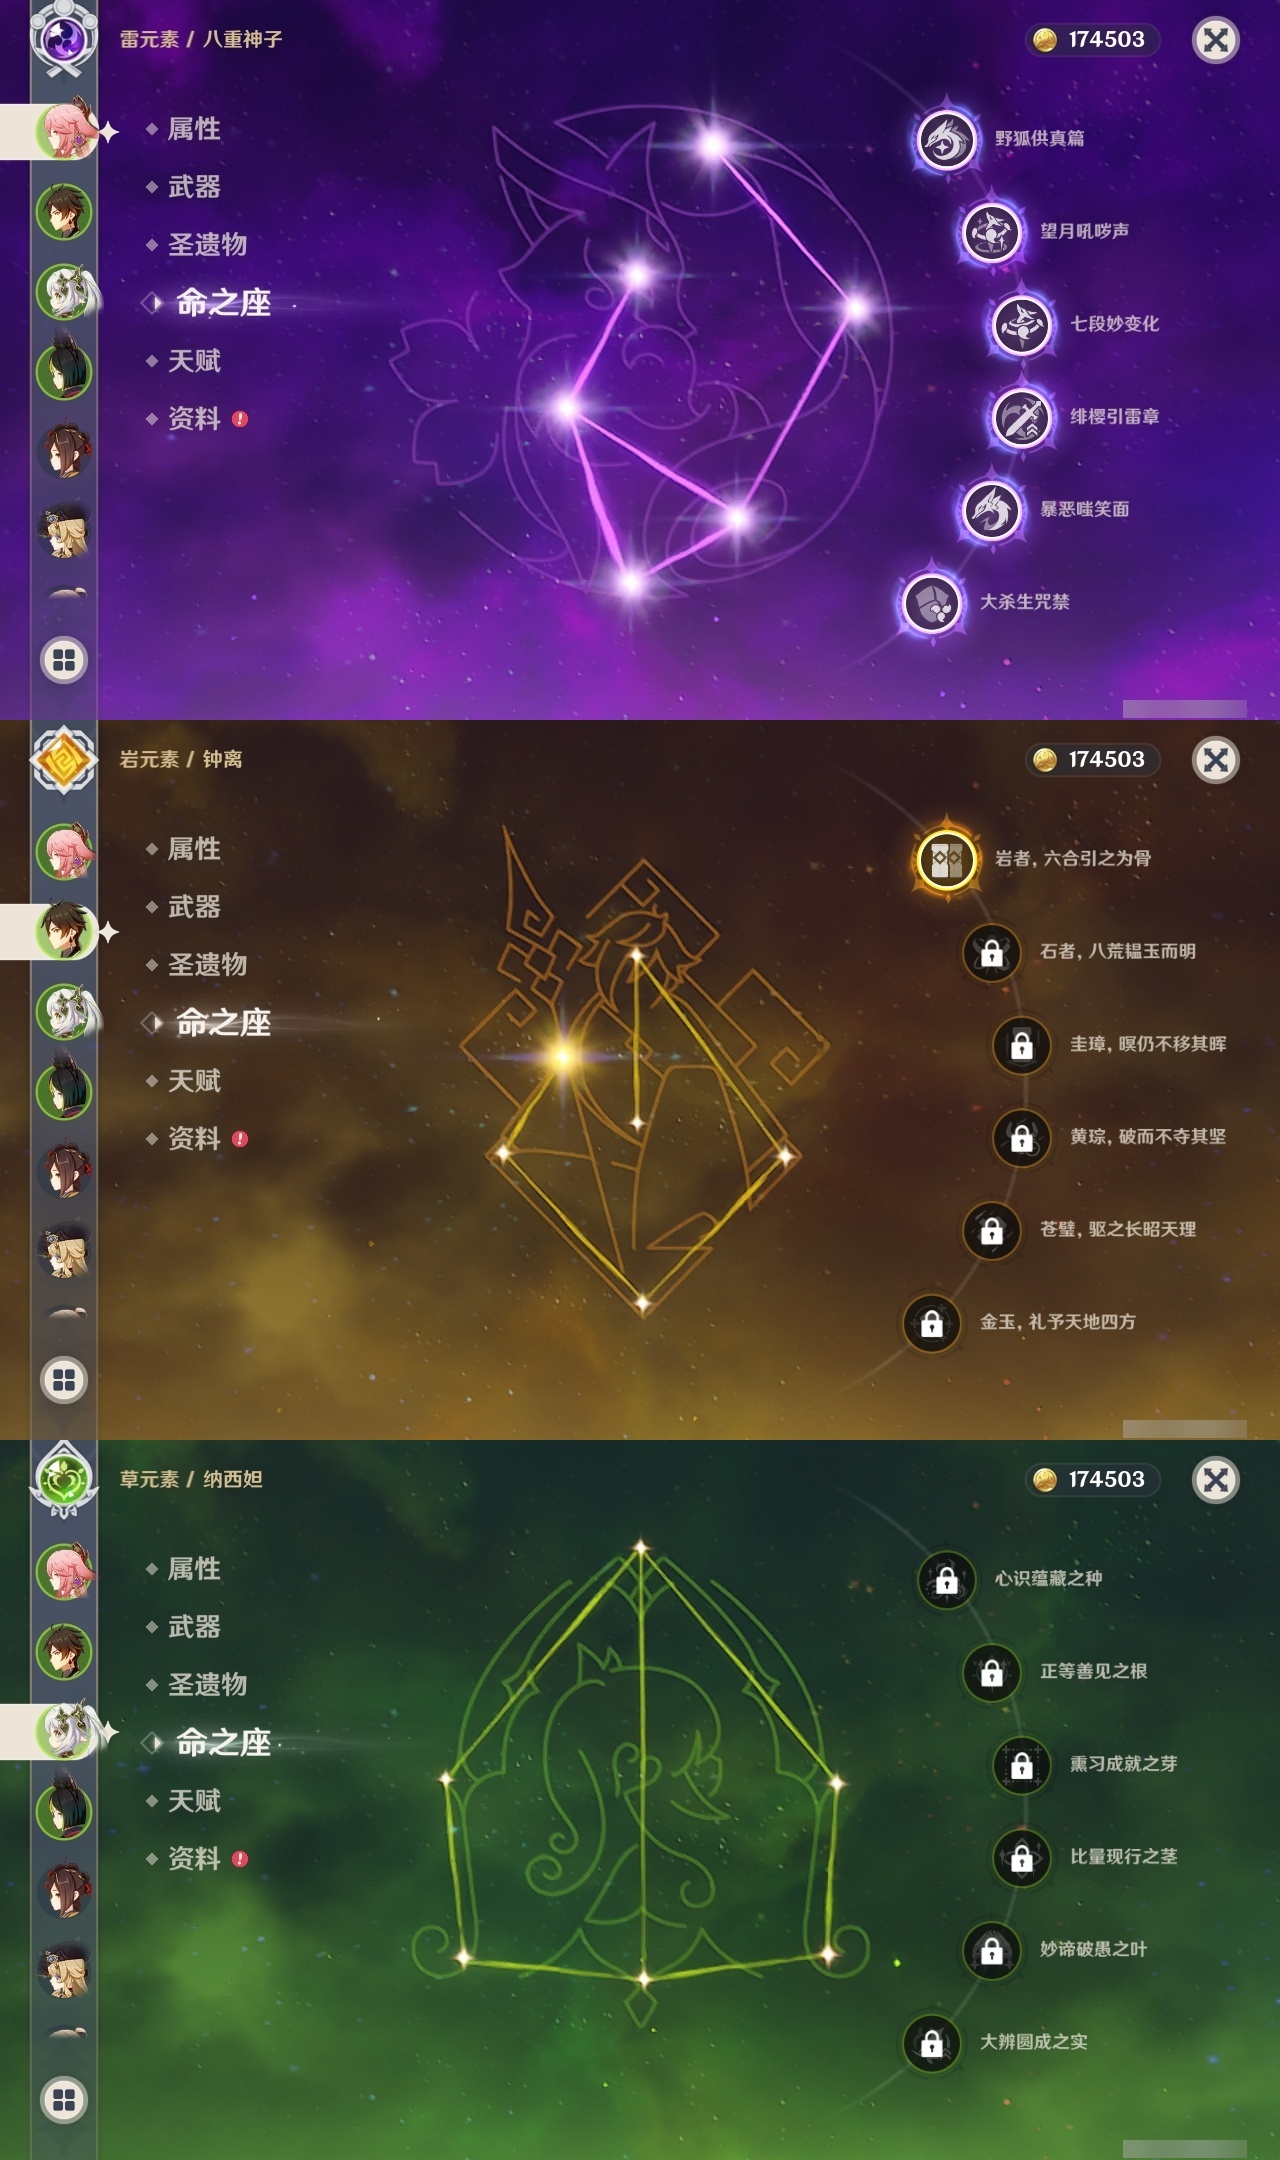Select the 大杀生咒禁 constellation icon
Screen dimensions: 1280x2160
(931, 603)
